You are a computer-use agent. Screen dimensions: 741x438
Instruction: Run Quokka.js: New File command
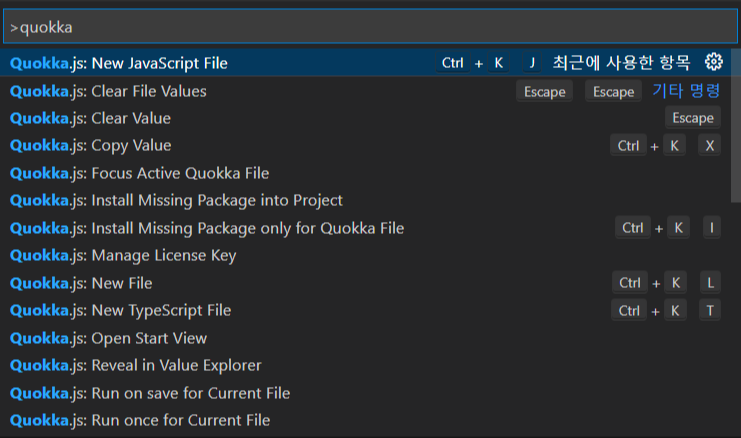365,283
